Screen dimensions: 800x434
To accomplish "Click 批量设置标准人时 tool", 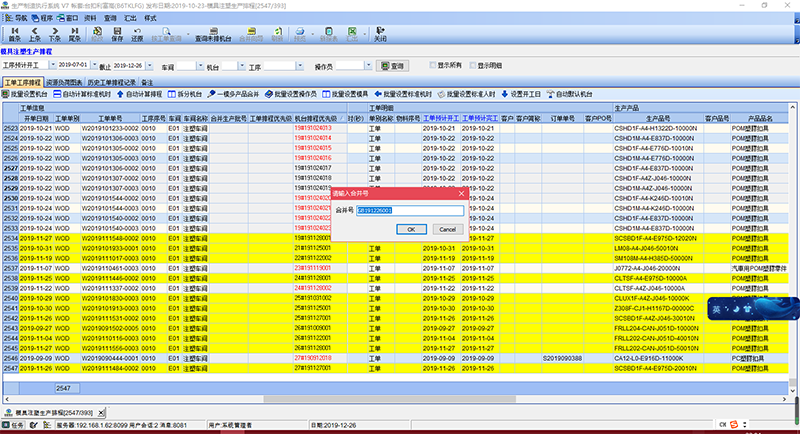I will click(x=467, y=94).
